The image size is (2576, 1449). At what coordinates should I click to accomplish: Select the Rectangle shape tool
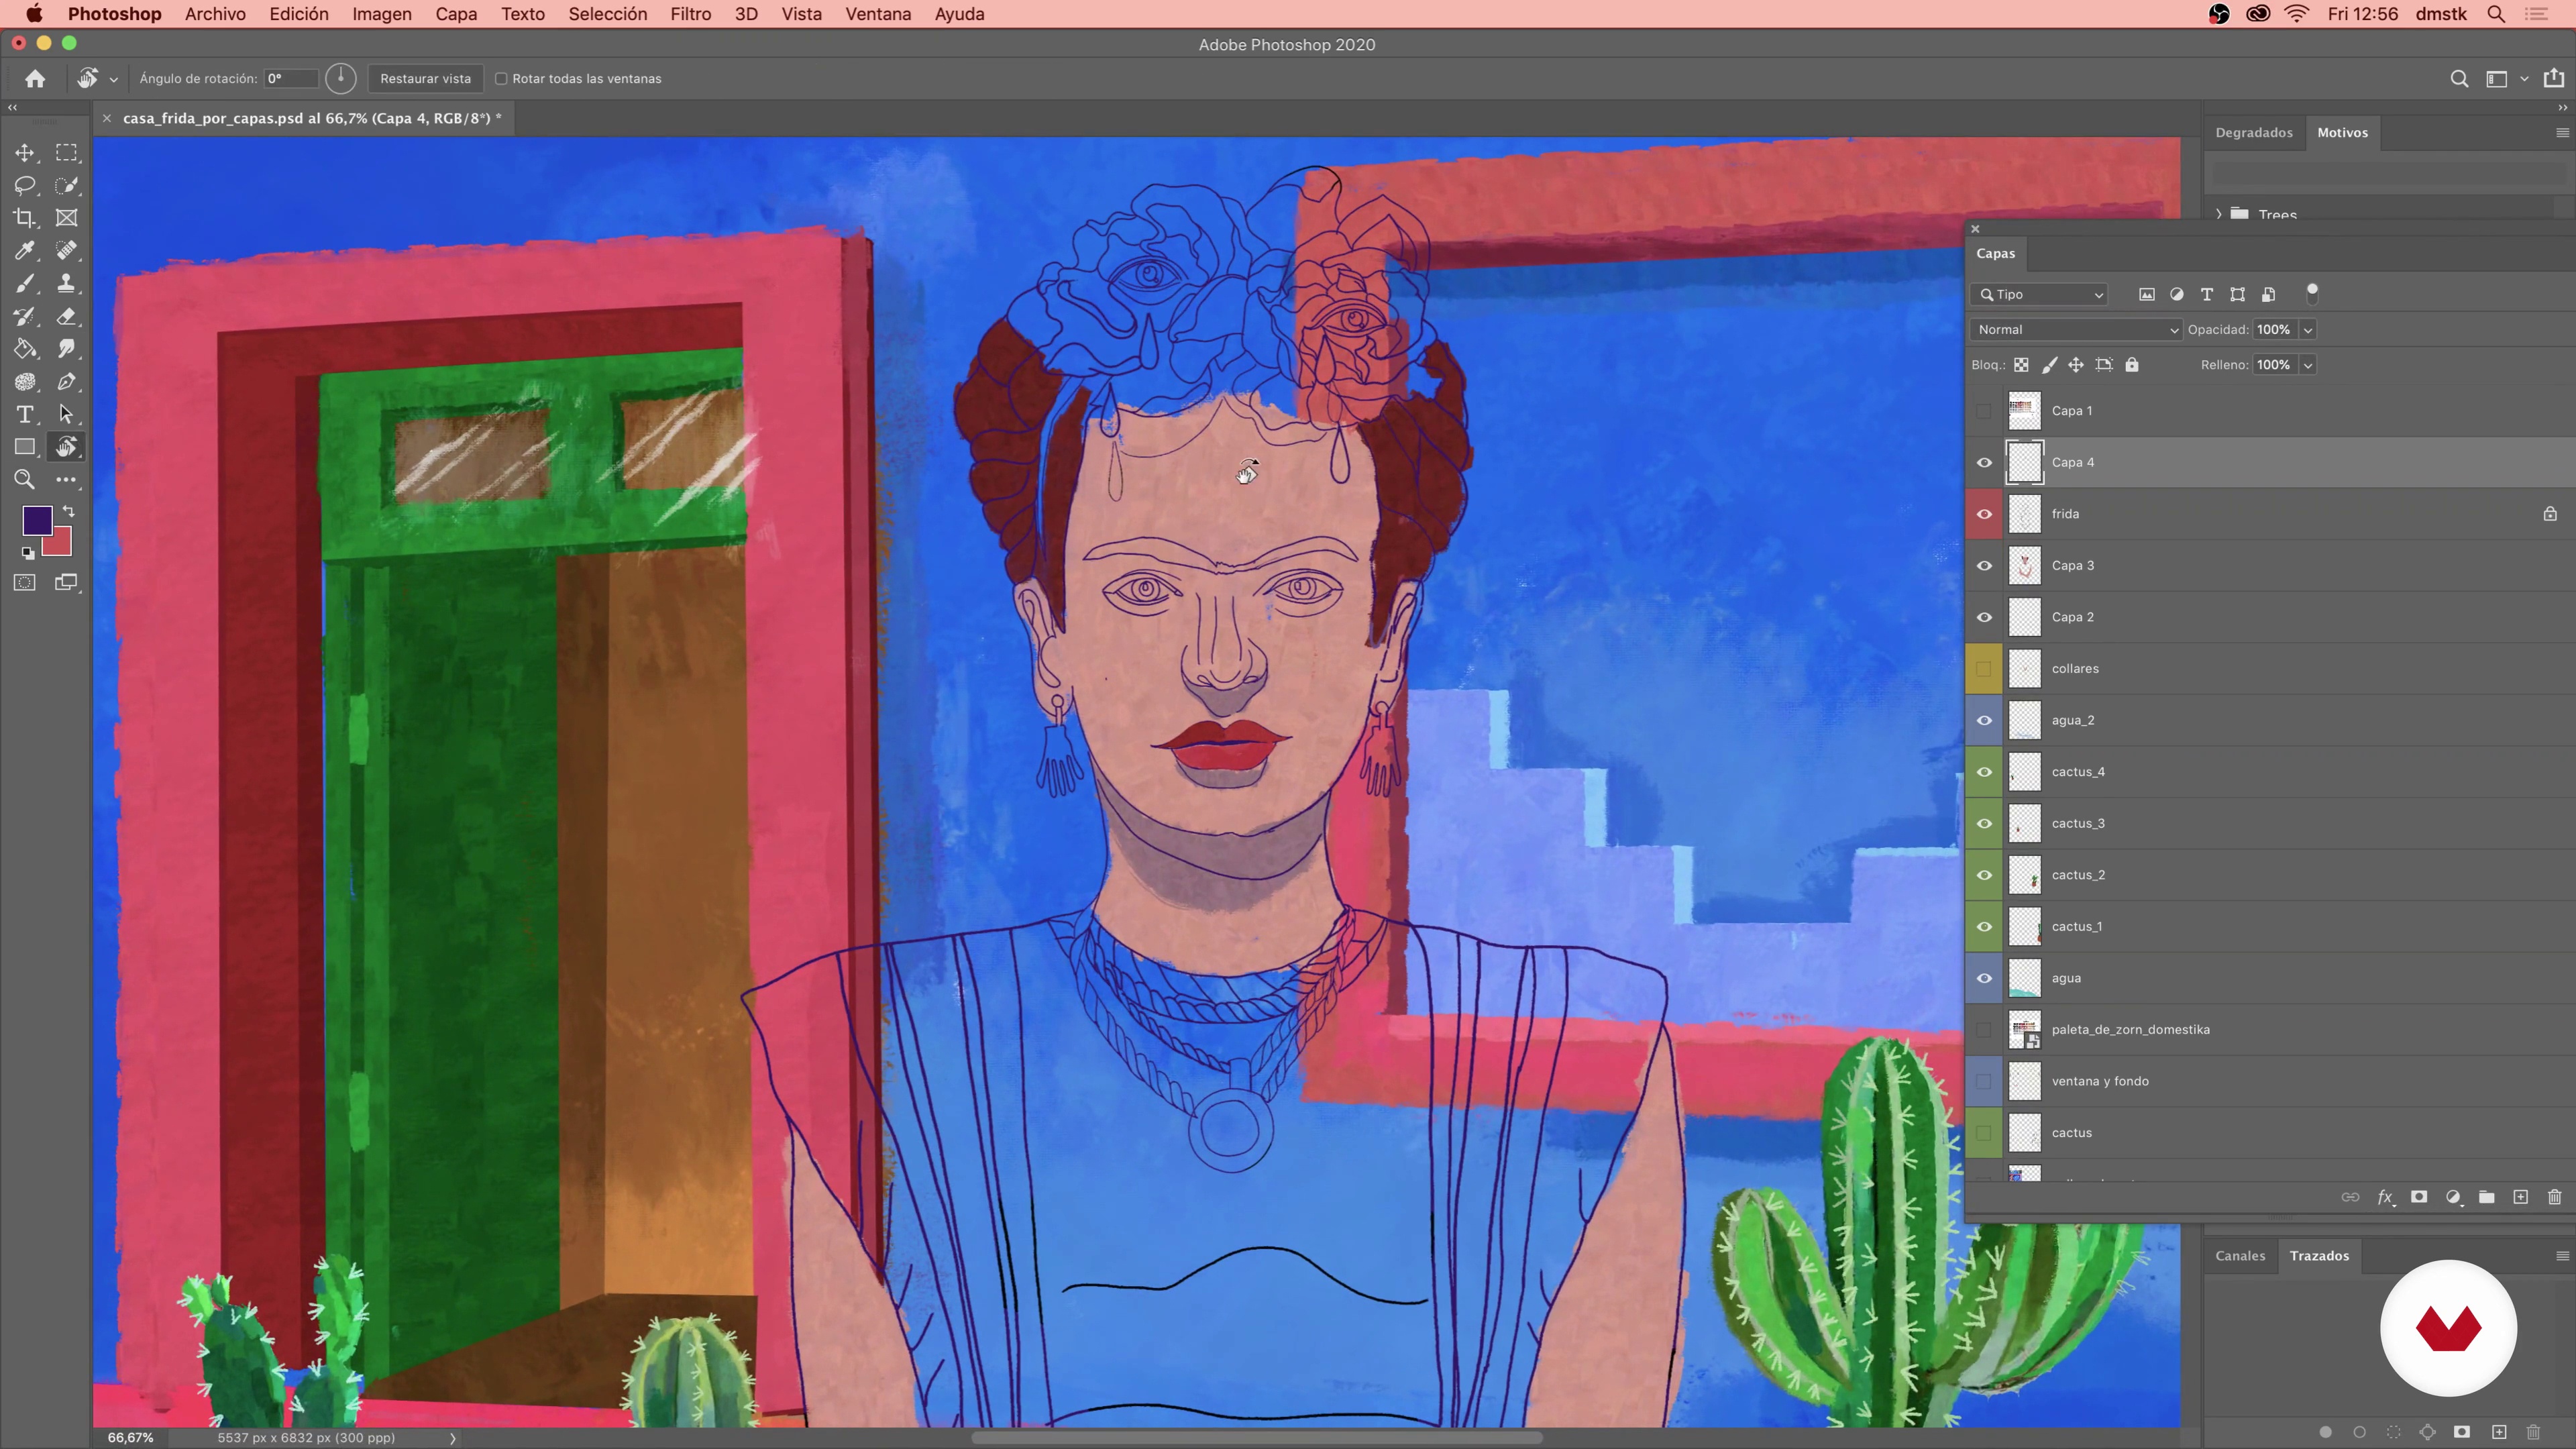pyautogui.click(x=25, y=447)
